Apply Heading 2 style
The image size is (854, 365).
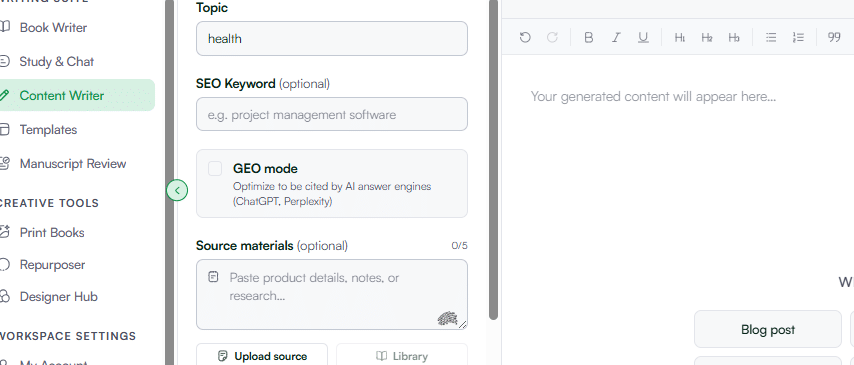click(707, 38)
